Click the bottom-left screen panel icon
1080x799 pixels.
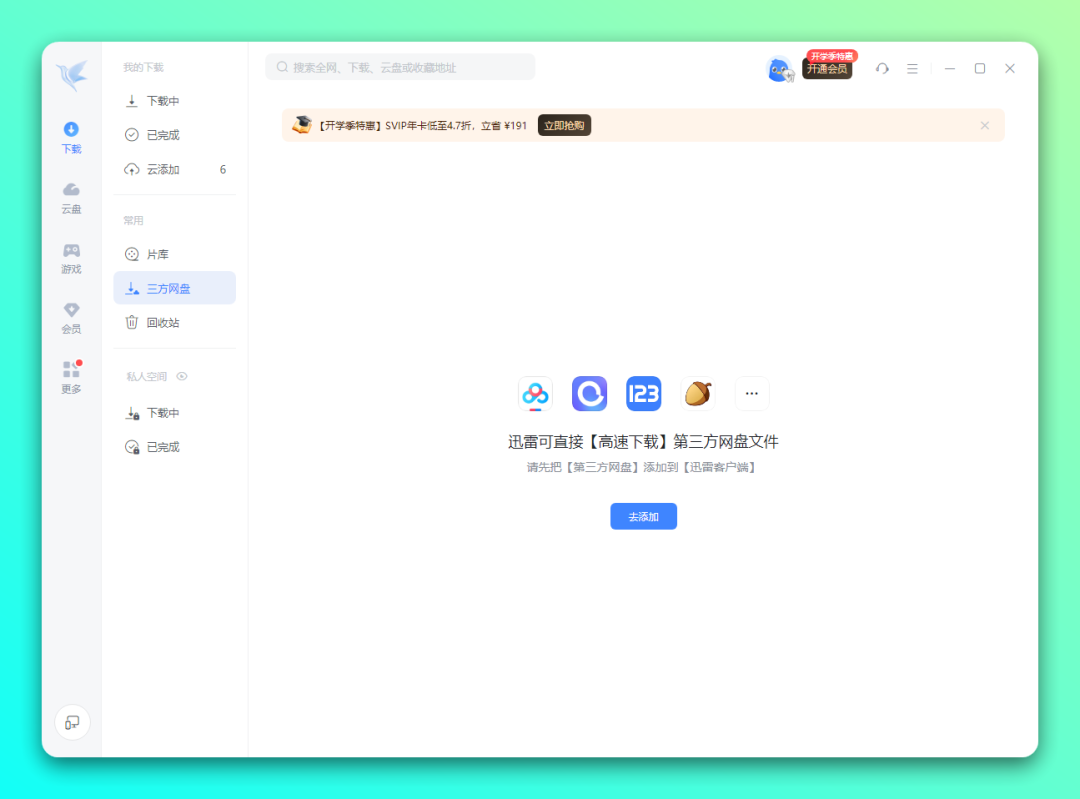pos(72,722)
